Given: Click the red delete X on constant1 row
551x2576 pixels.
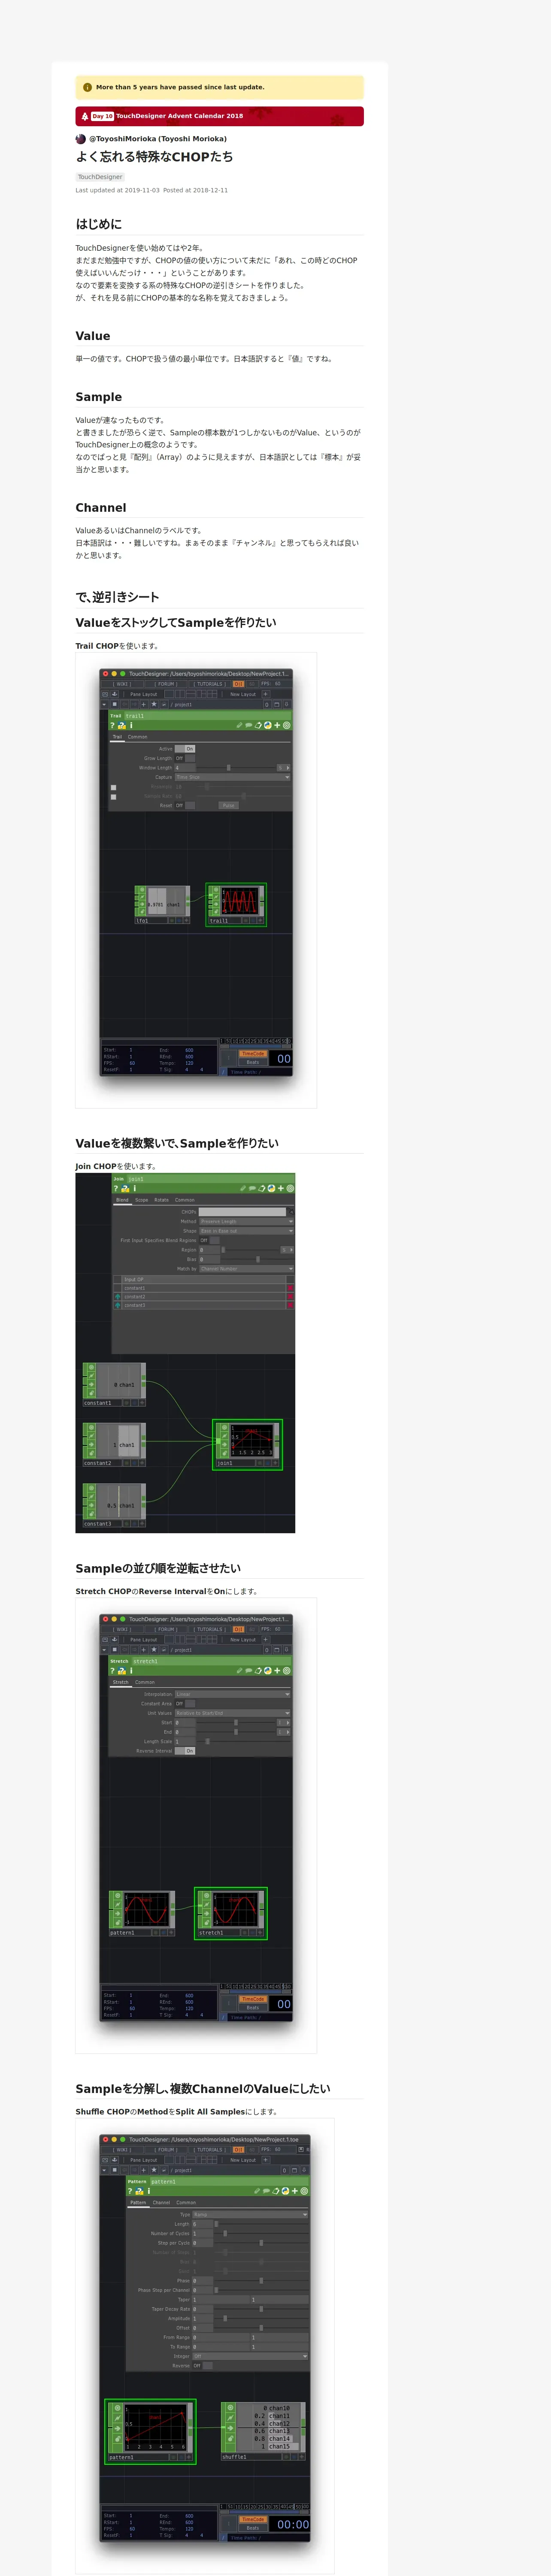Looking at the screenshot, I should [x=290, y=1288].
